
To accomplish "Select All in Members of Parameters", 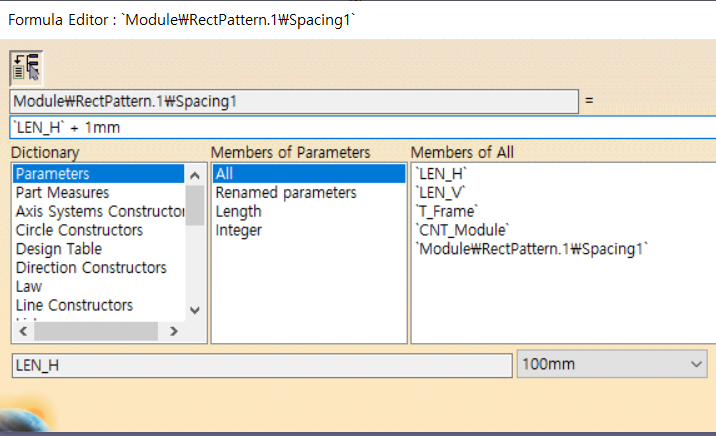I will pyautogui.click(x=309, y=173).
